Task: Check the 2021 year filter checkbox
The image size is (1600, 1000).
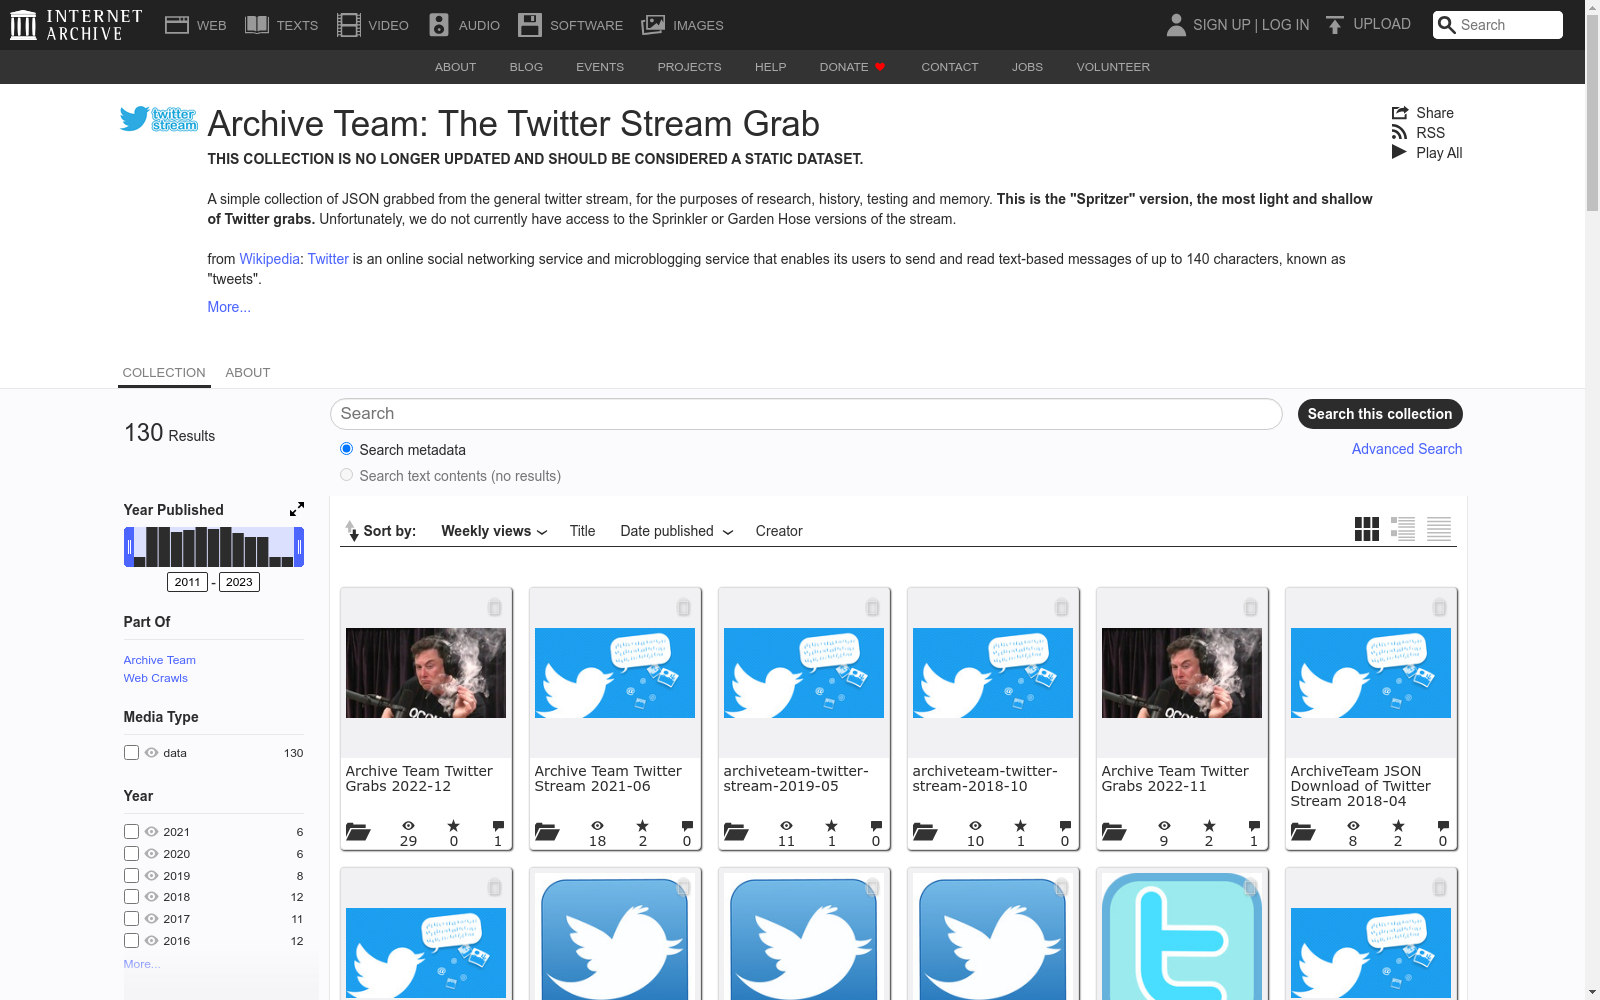Action: pyautogui.click(x=131, y=831)
